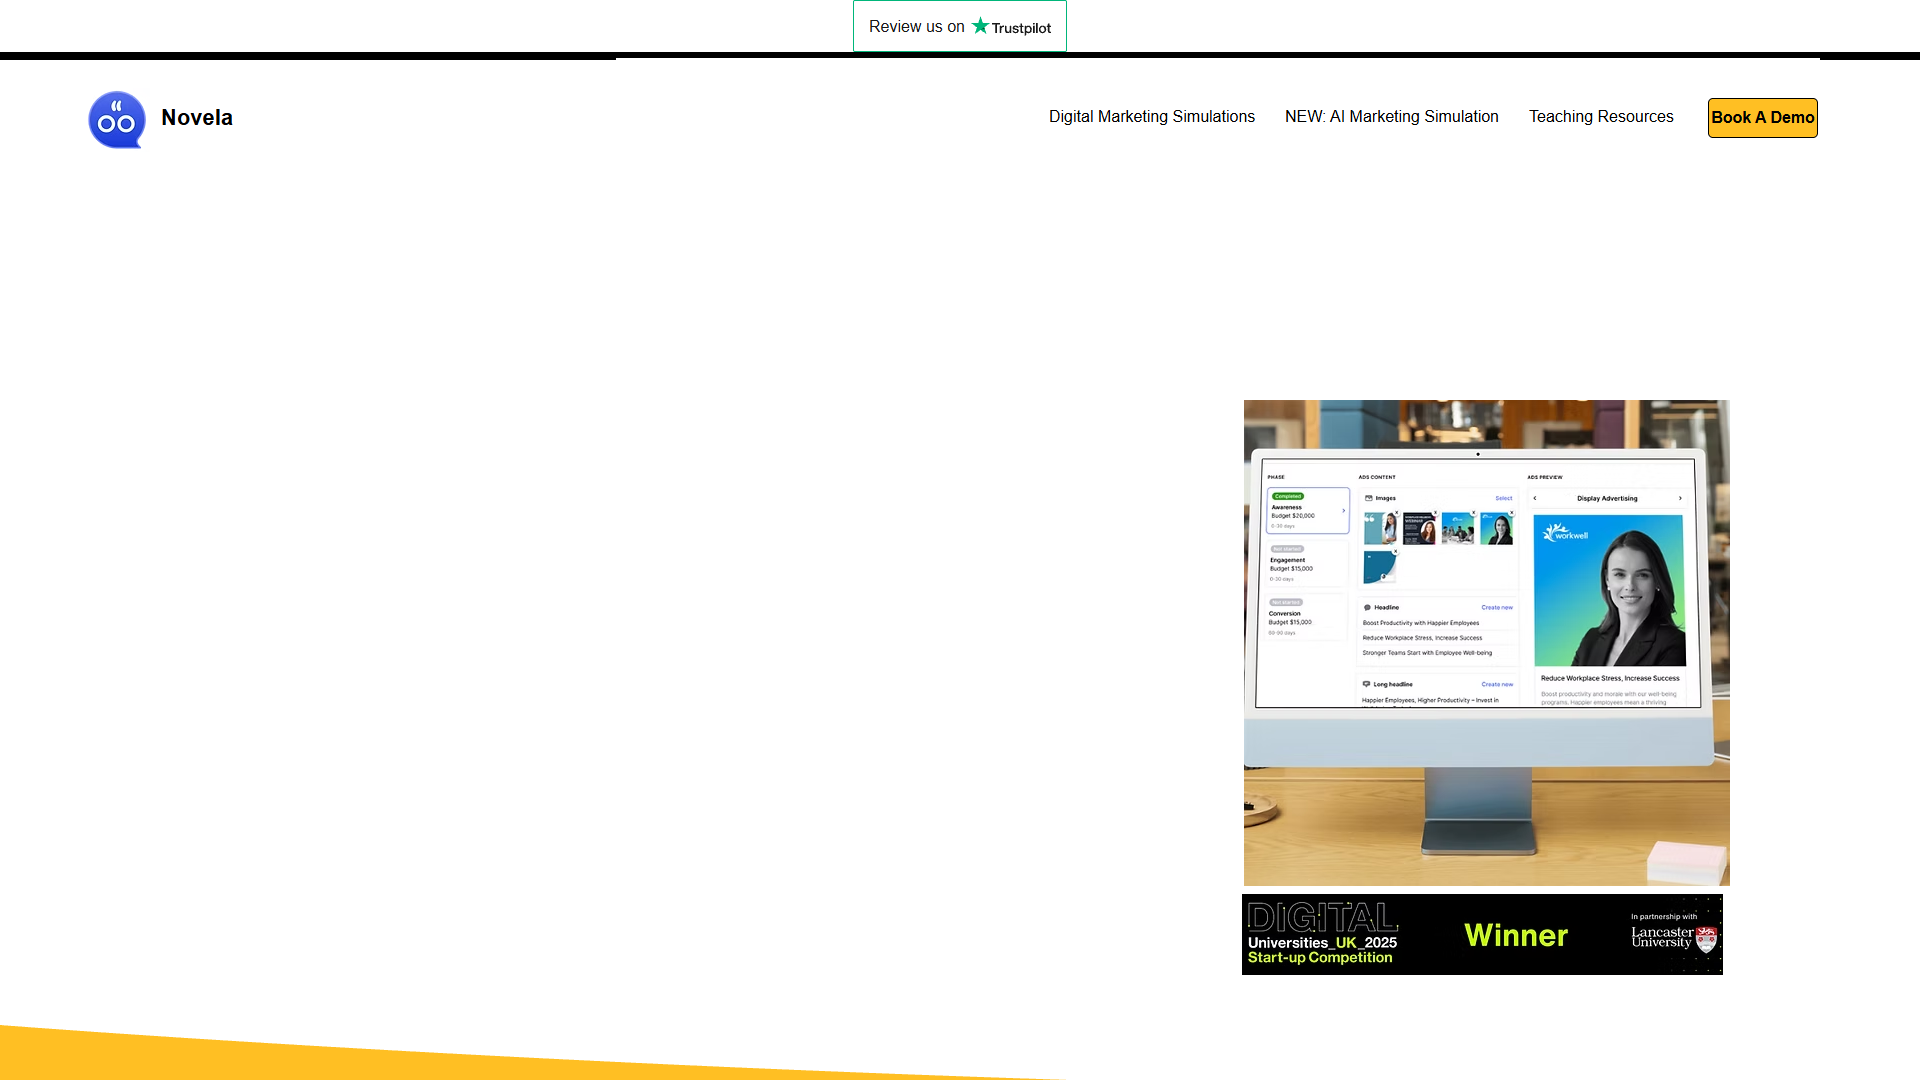Go to previous ad preview with left chevron
The width and height of the screenshot is (1920, 1080).
(x=1535, y=498)
